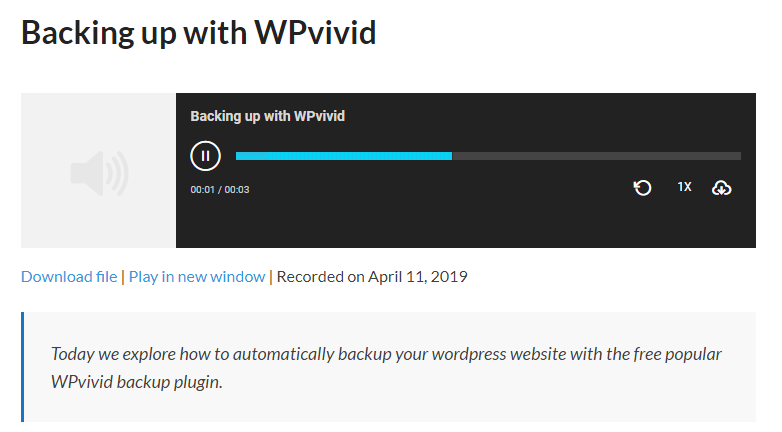Click the player's episode title text
The width and height of the screenshot is (782, 432).
(267, 116)
